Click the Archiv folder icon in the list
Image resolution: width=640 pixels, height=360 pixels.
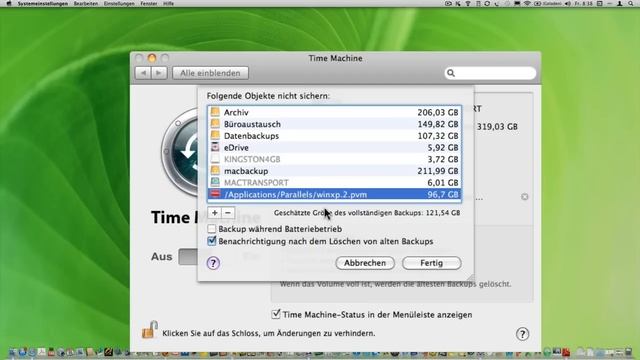click(x=215, y=112)
